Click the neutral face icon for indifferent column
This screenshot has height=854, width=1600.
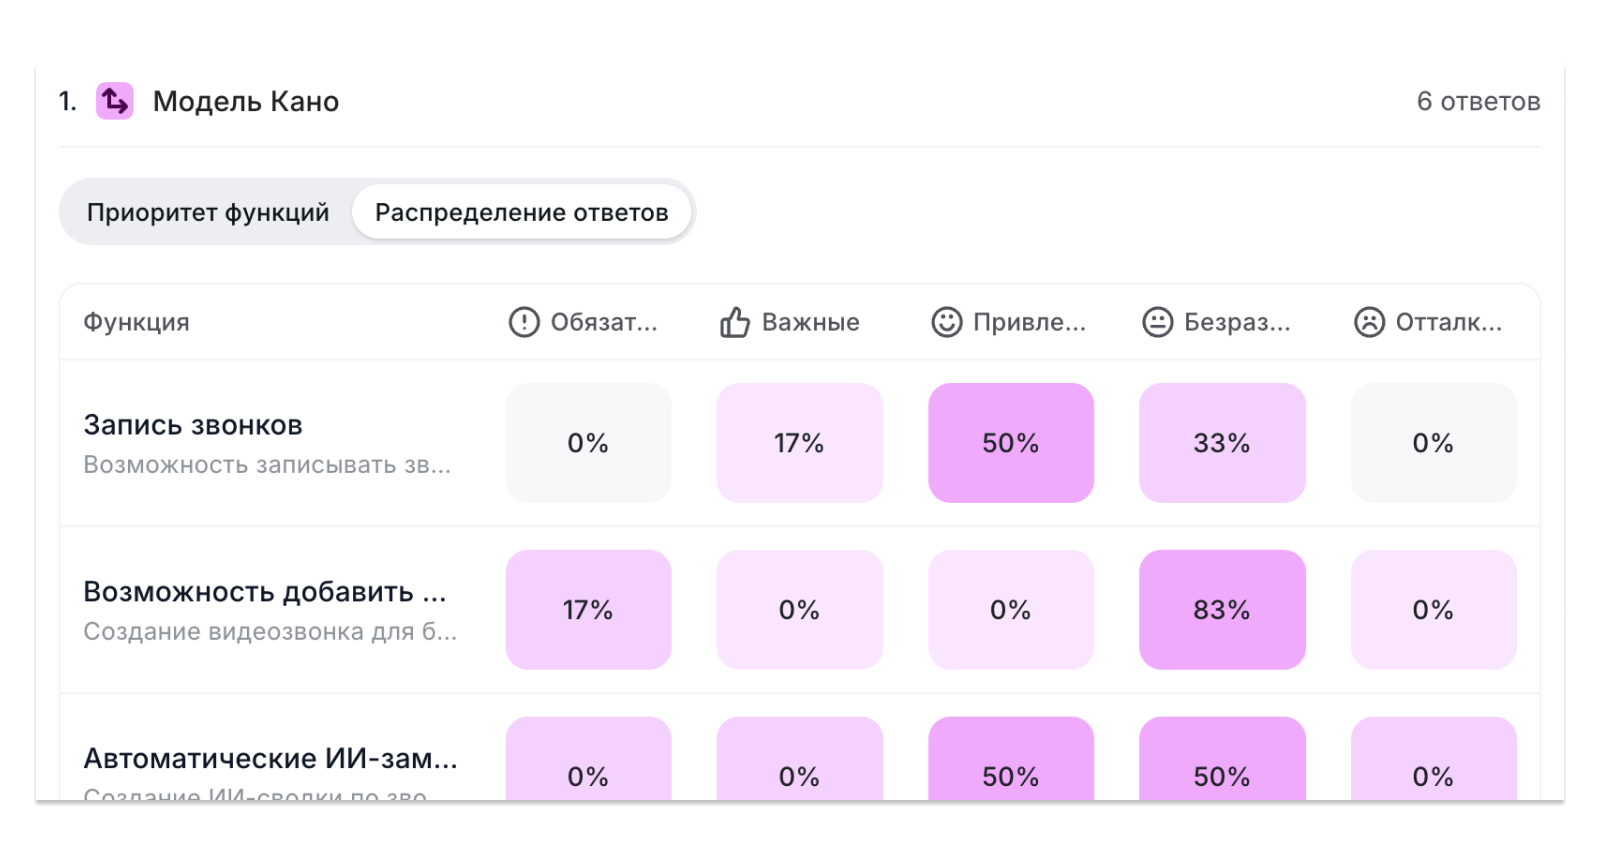(1157, 322)
